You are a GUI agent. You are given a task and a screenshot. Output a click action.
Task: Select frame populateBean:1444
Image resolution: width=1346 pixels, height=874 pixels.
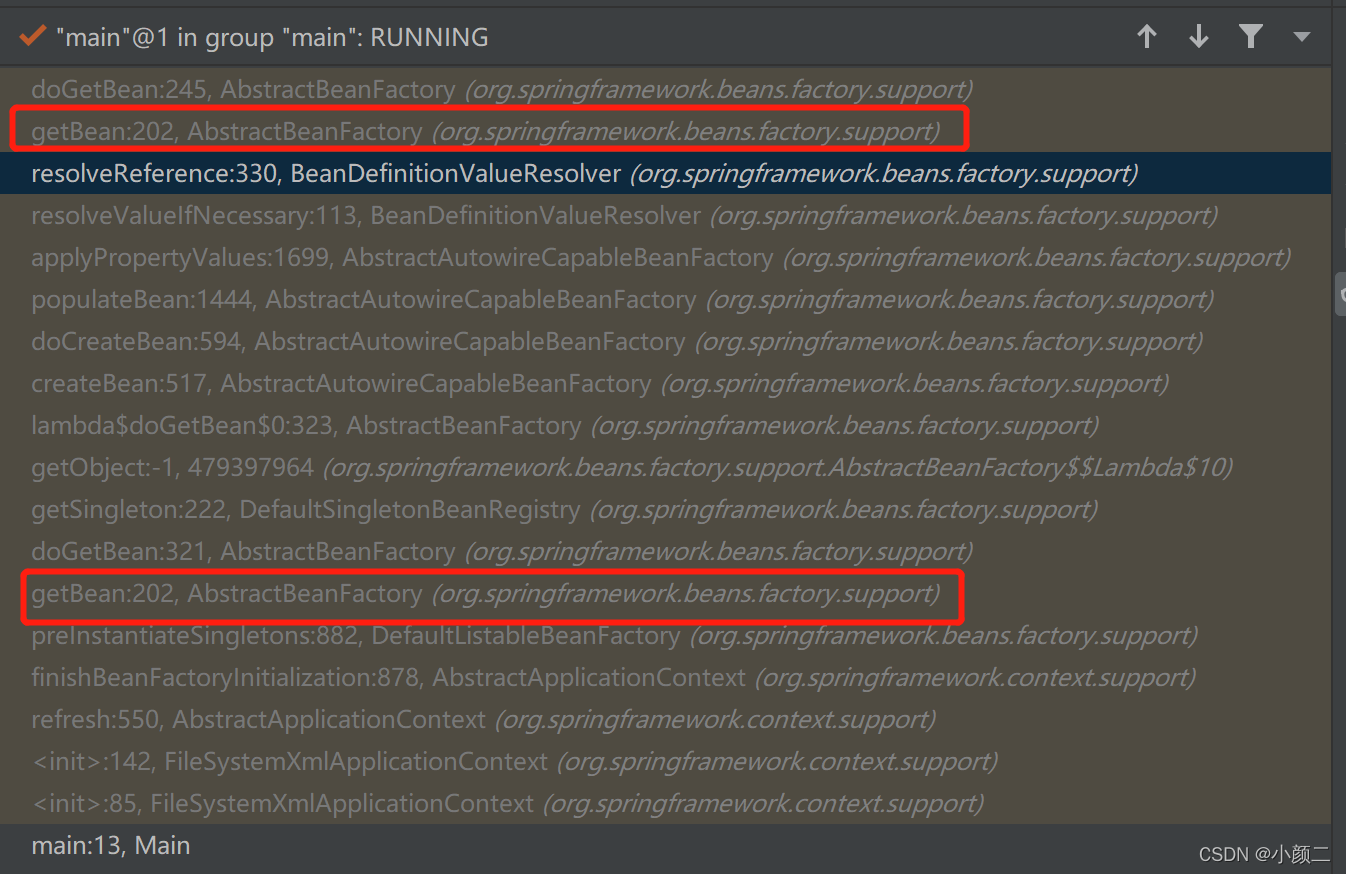tap(665, 299)
